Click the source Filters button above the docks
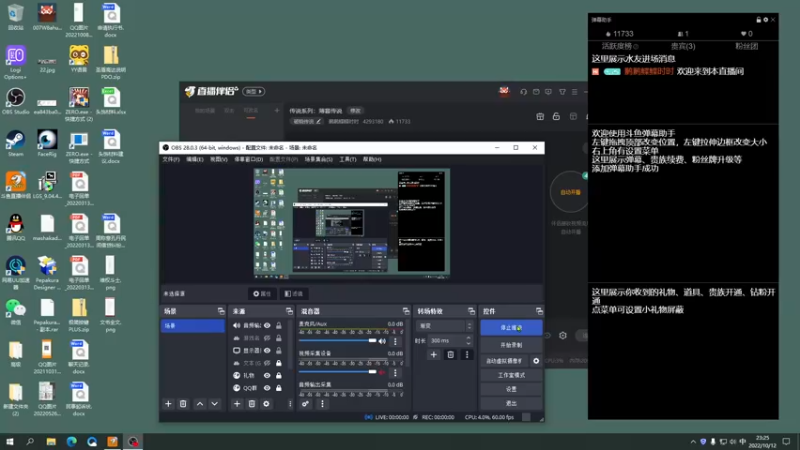The image size is (800, 450). pyautogui.click(x=294, y=293)
